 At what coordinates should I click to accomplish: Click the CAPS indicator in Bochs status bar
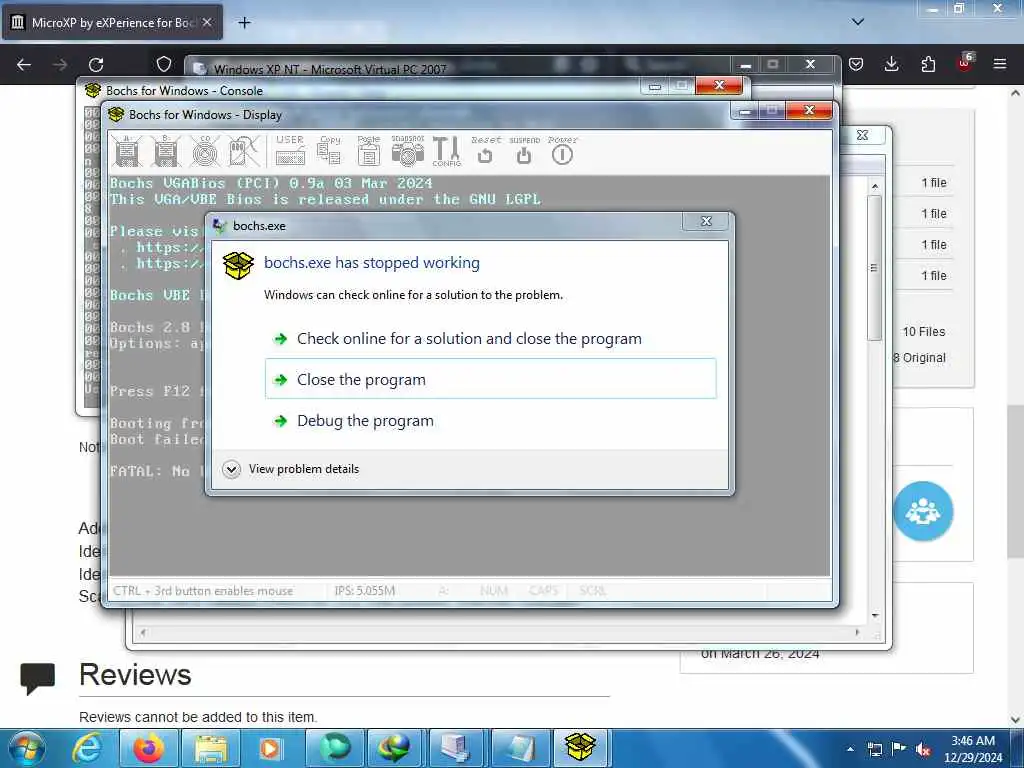[543, 590]
